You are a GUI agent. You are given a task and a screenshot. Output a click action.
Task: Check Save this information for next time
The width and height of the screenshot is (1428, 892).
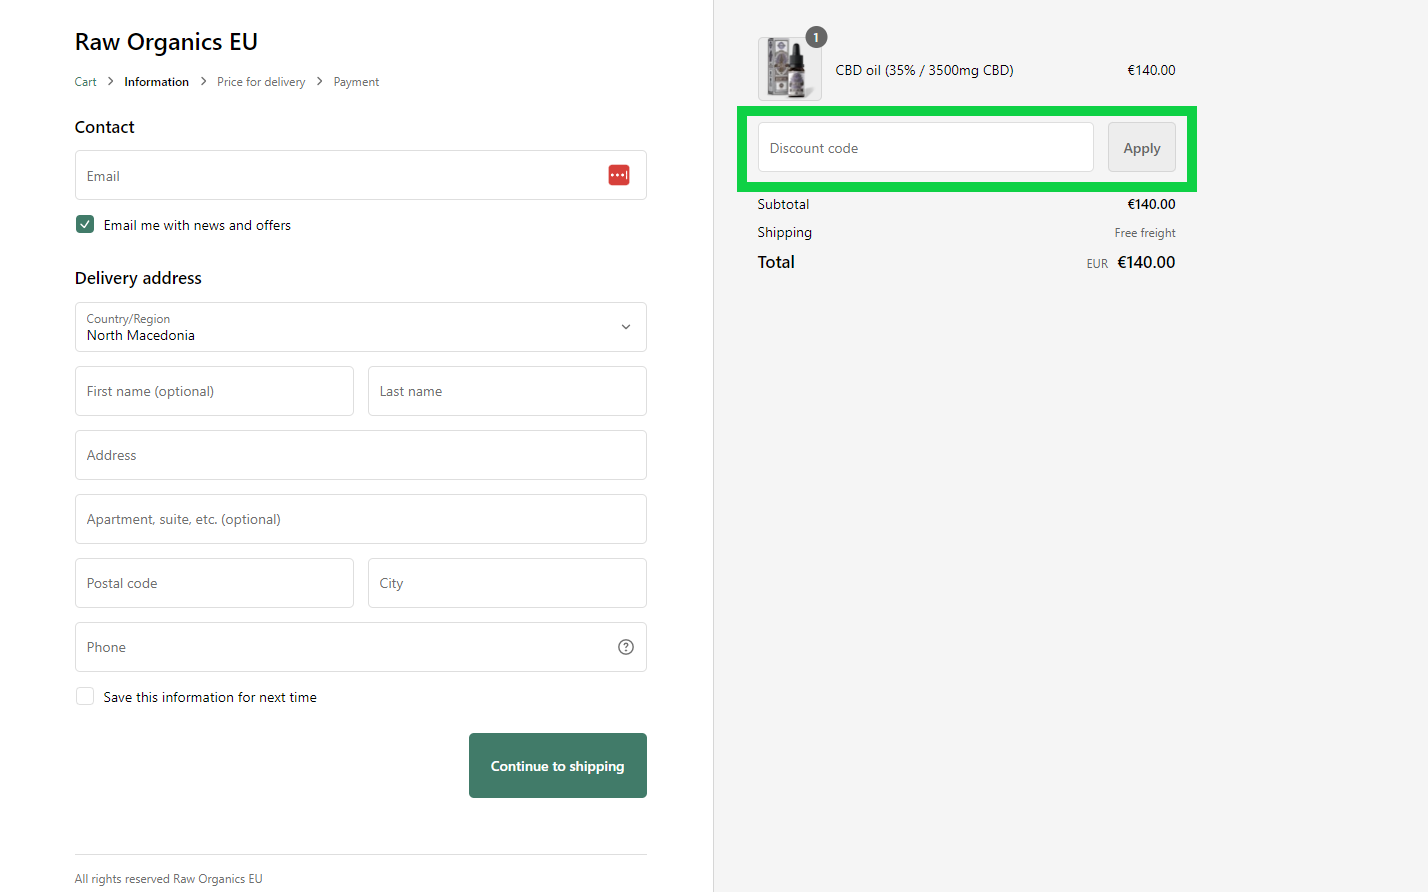click(x=85, y=697)
